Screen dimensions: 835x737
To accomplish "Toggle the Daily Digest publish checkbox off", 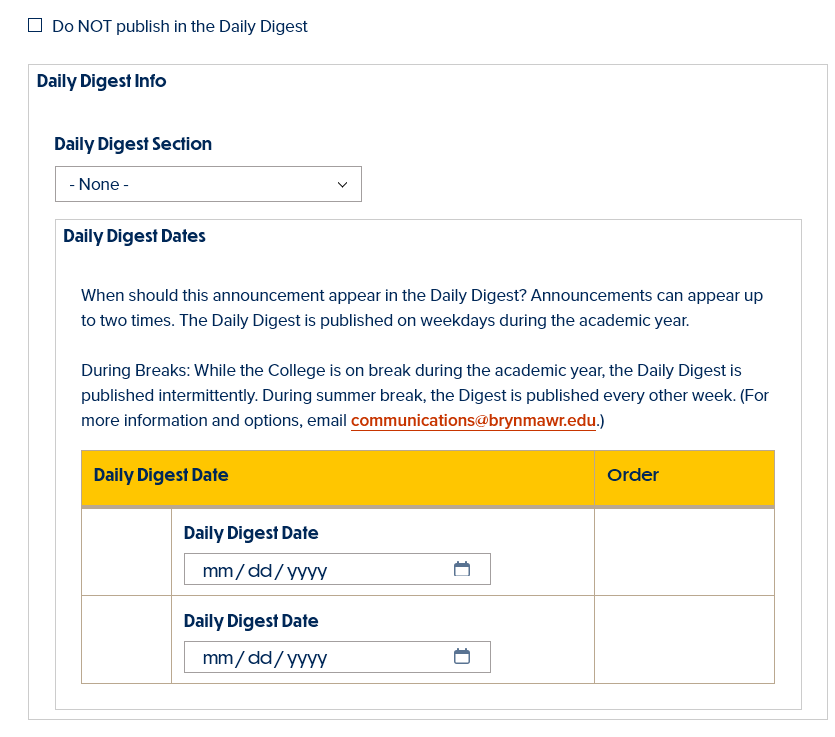I will coord(35,25).
